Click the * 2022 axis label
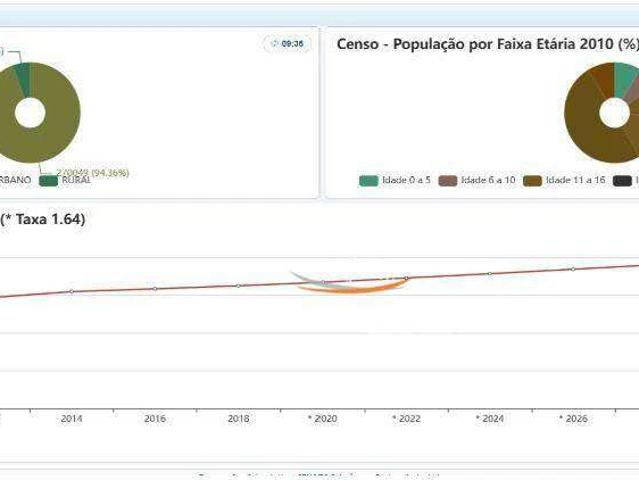 tap(406, 418)
